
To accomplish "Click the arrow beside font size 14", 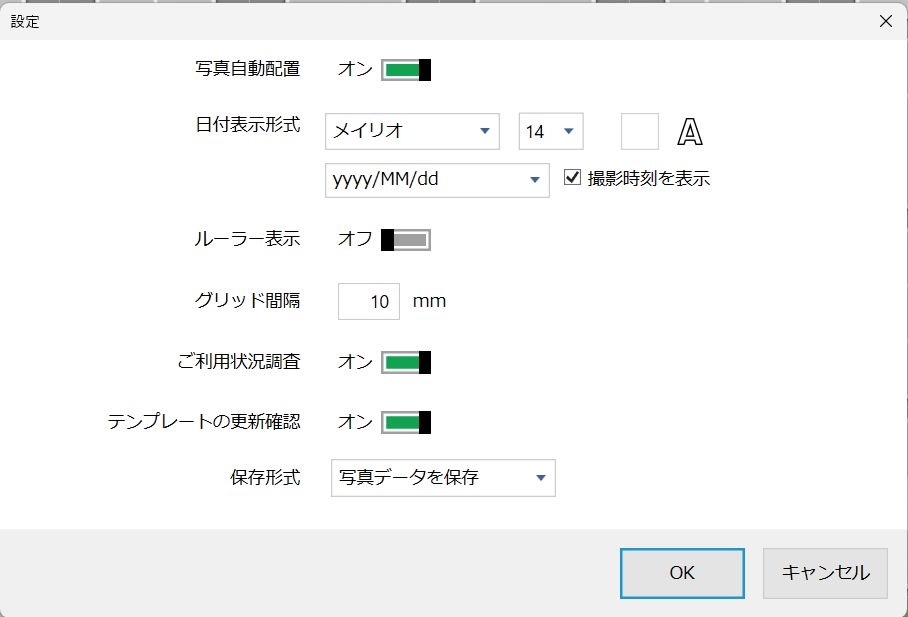I will 568,131.
